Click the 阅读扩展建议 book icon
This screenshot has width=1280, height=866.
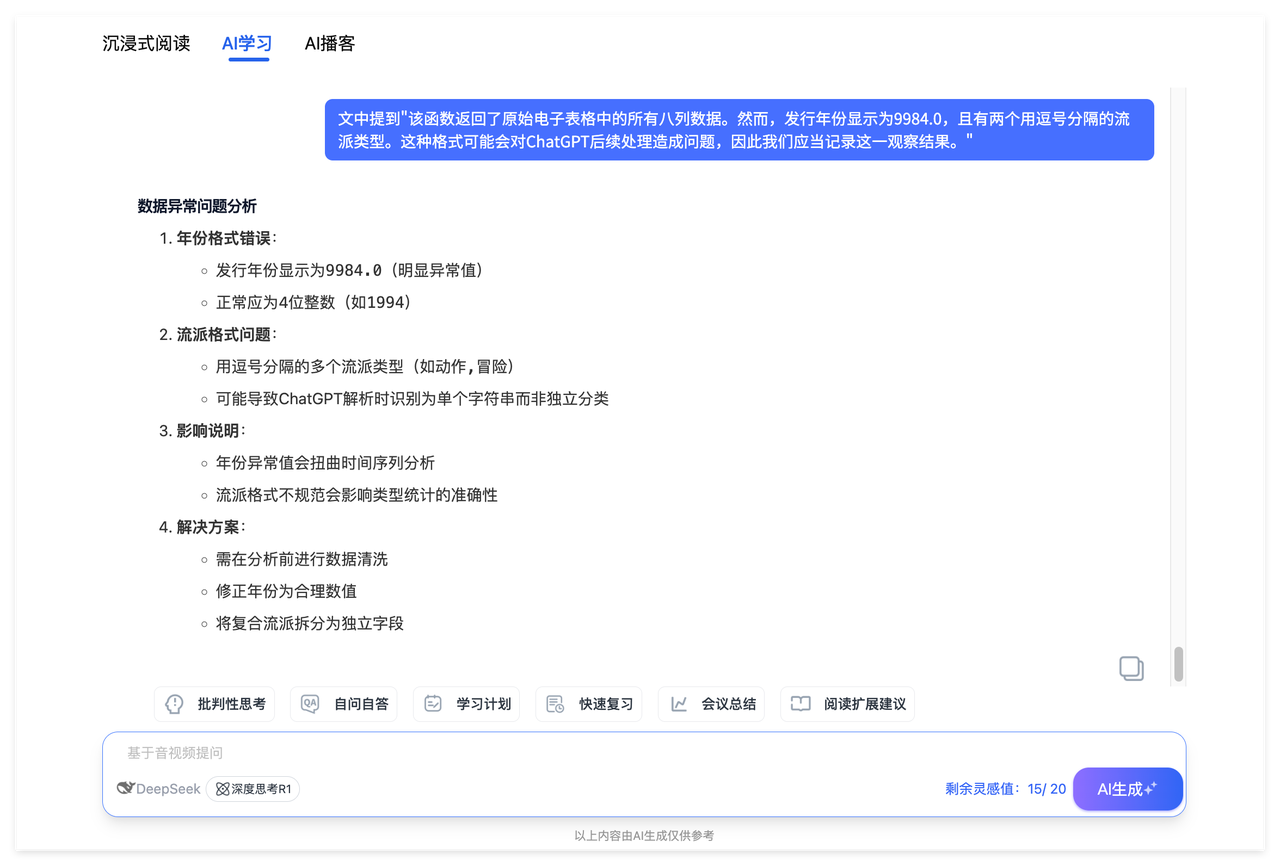800,704
